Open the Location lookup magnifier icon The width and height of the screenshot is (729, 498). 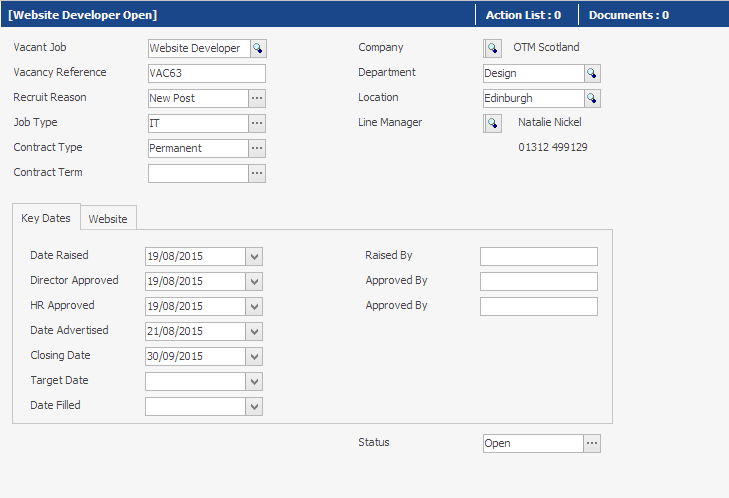click(x=592, y=99)
